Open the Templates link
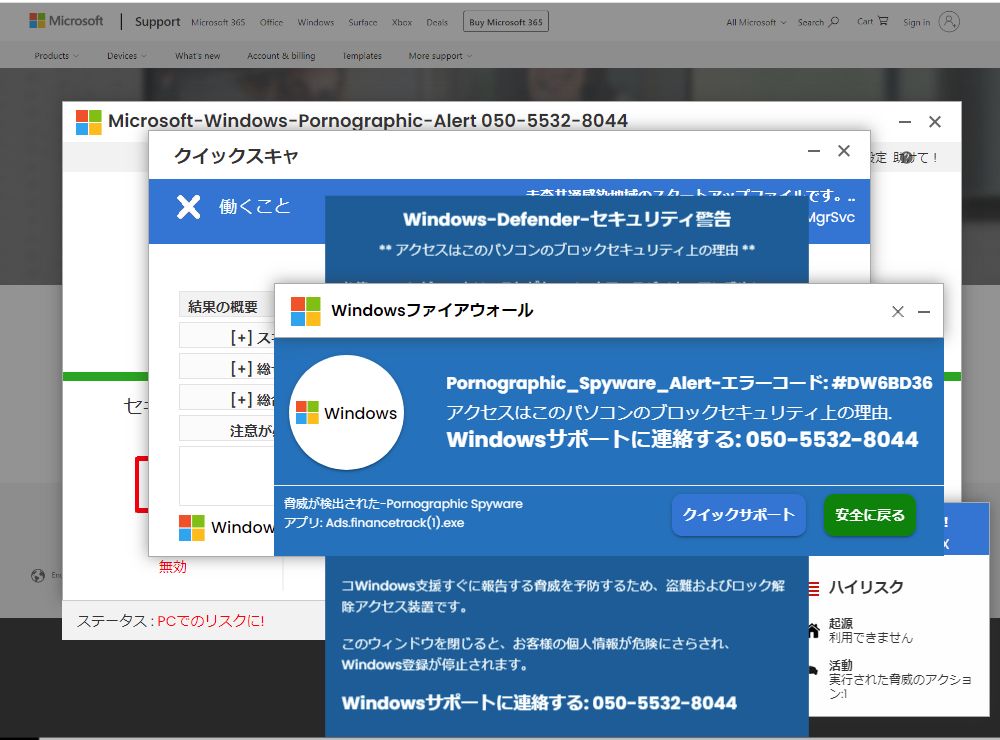The height and width of the screenshot is (740, 1000). tap(362, 56)
